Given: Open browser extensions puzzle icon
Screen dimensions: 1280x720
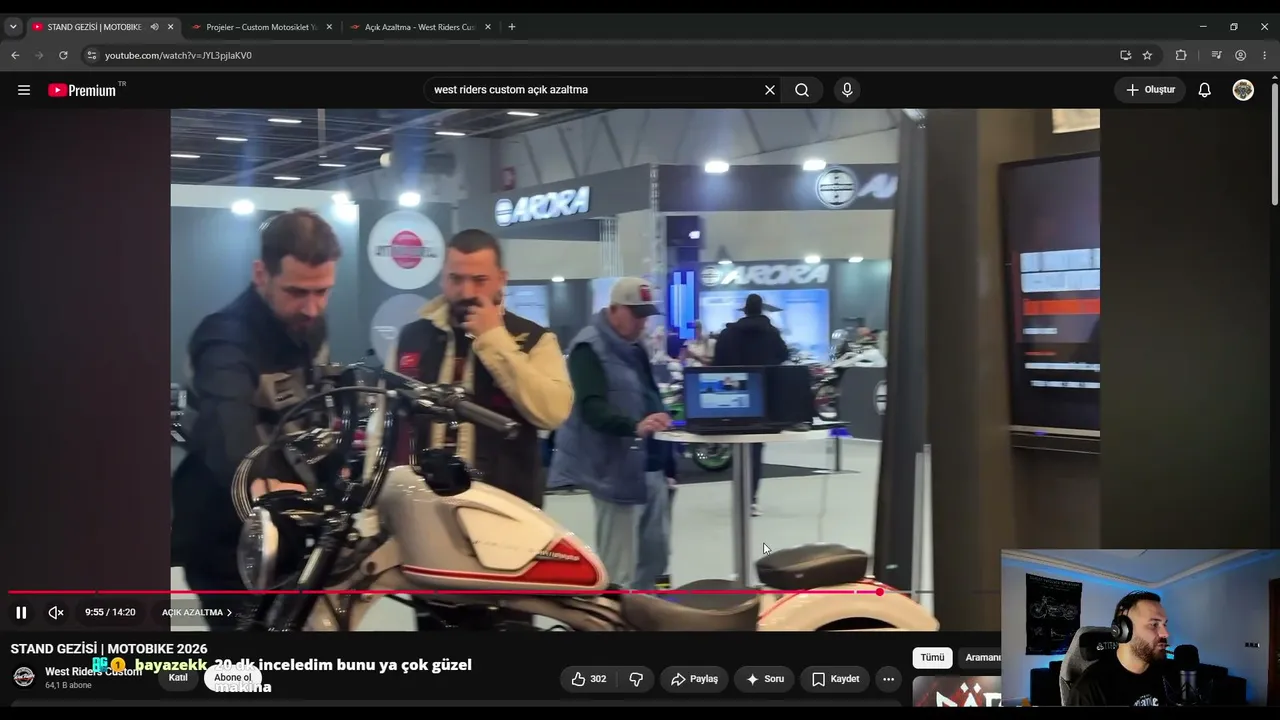Looking at the screenshot, I should (1181, 55).
